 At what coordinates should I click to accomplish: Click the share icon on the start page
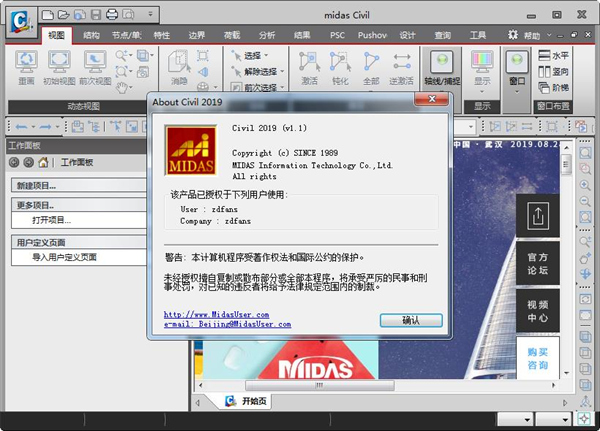538,216
